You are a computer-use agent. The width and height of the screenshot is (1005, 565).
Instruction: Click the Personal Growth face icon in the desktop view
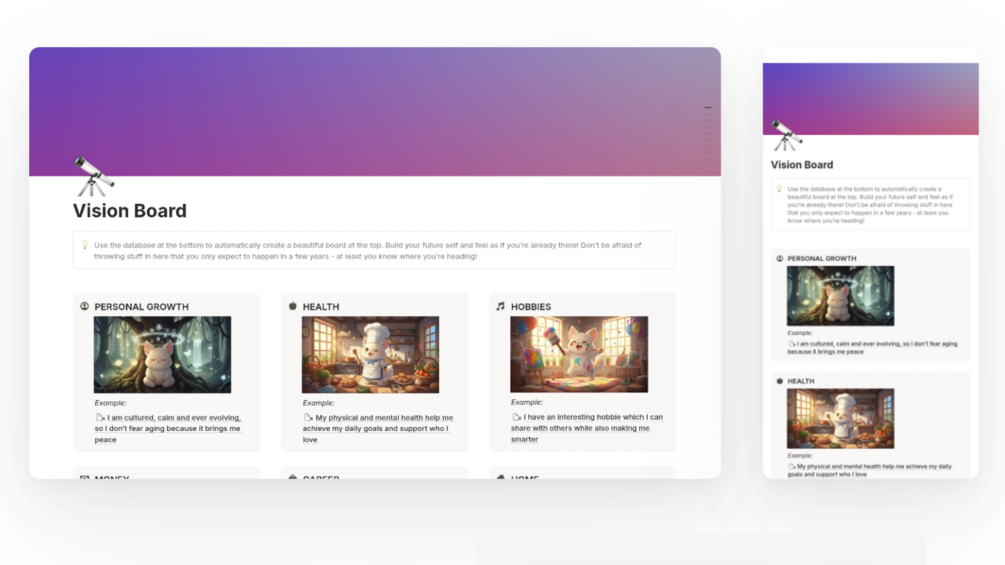[x=85, y=306]
